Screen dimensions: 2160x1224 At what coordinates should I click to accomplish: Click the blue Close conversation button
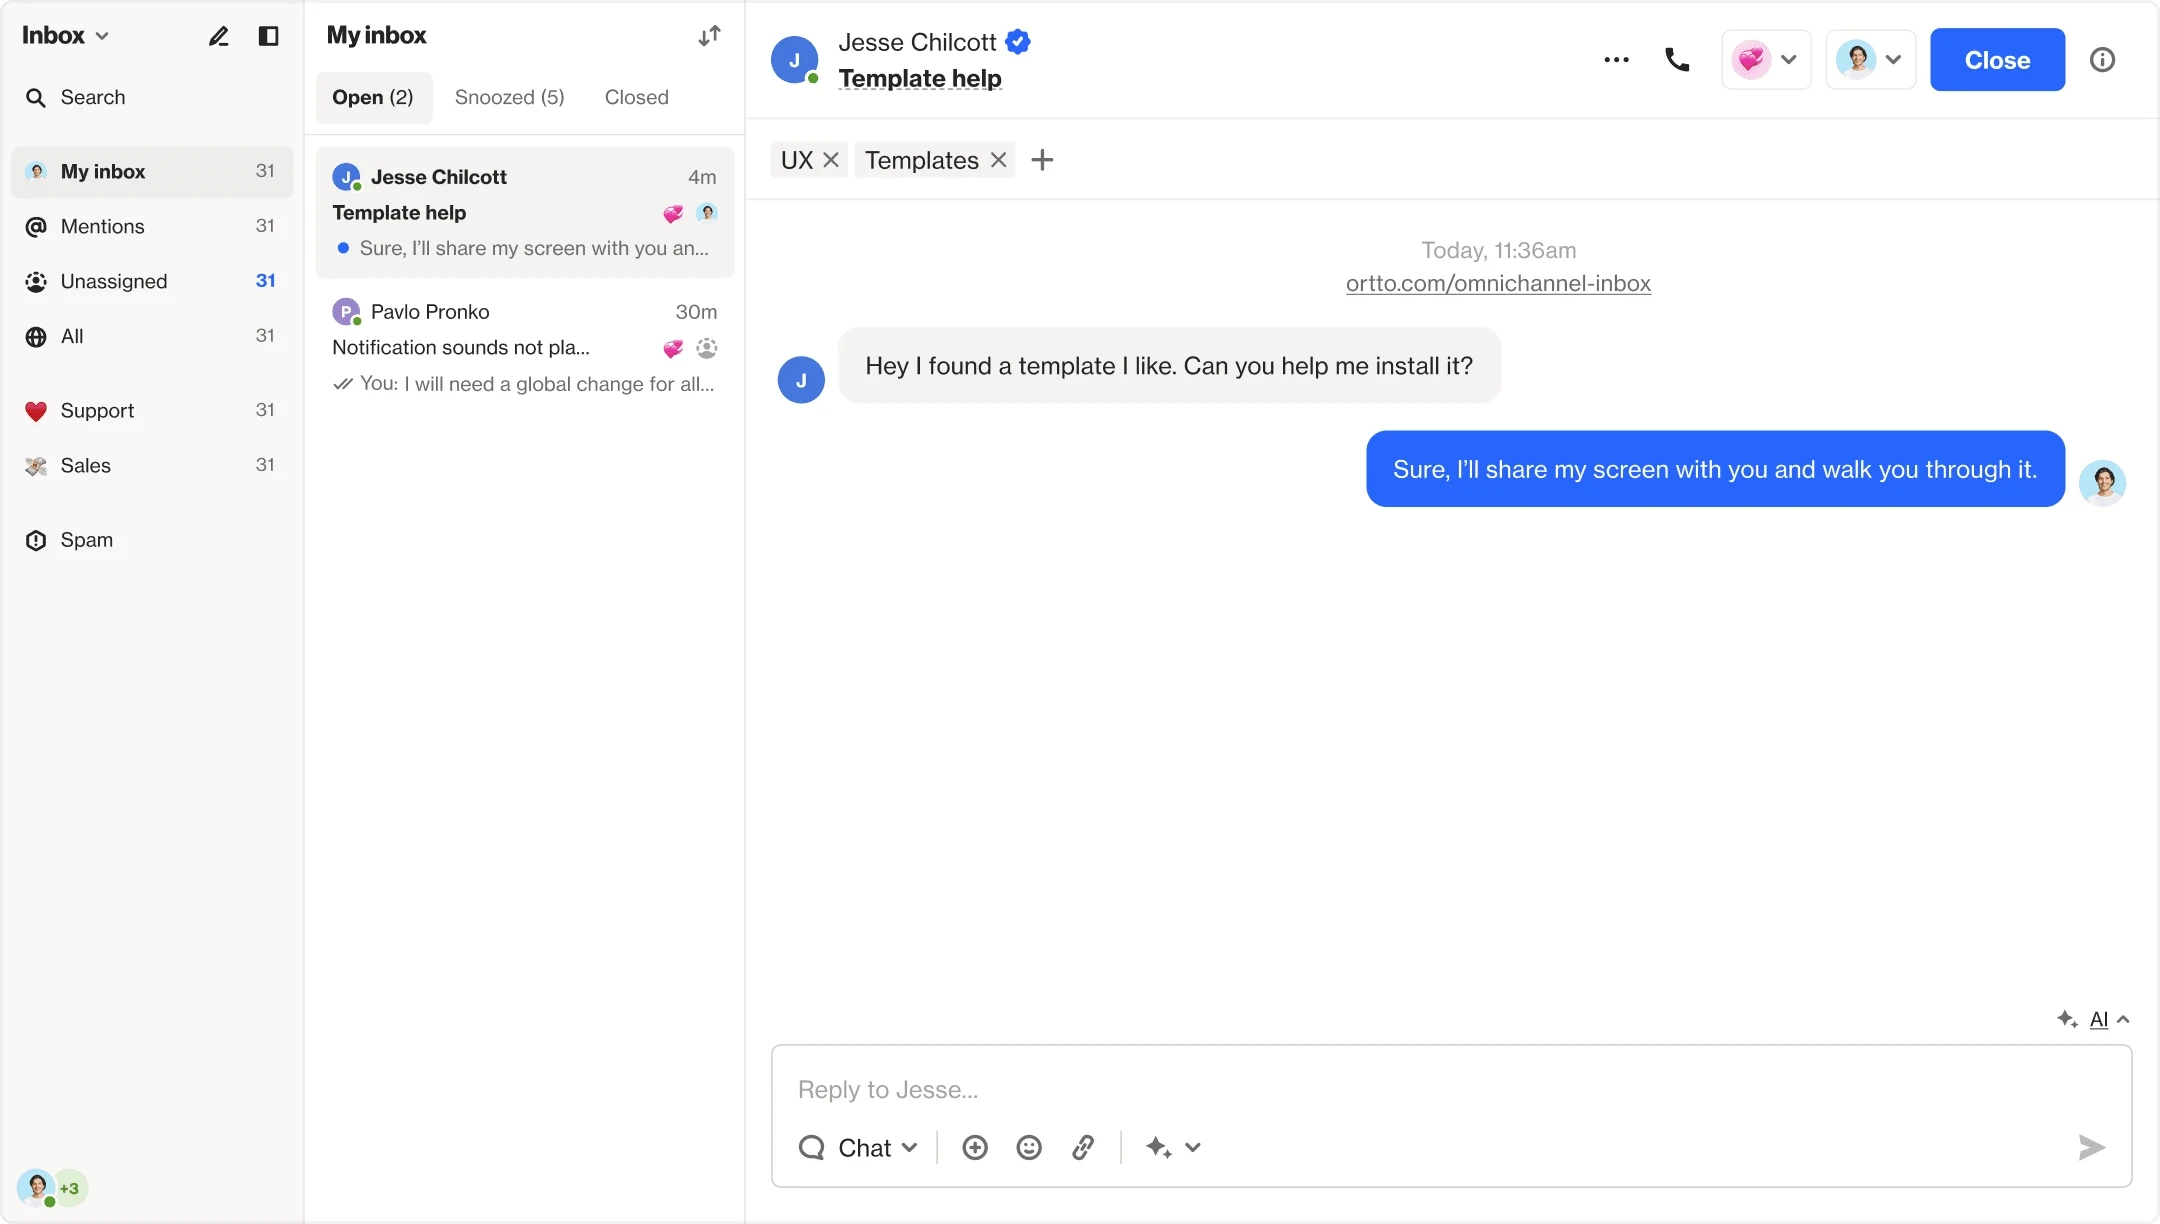[x=1997, y=60]
